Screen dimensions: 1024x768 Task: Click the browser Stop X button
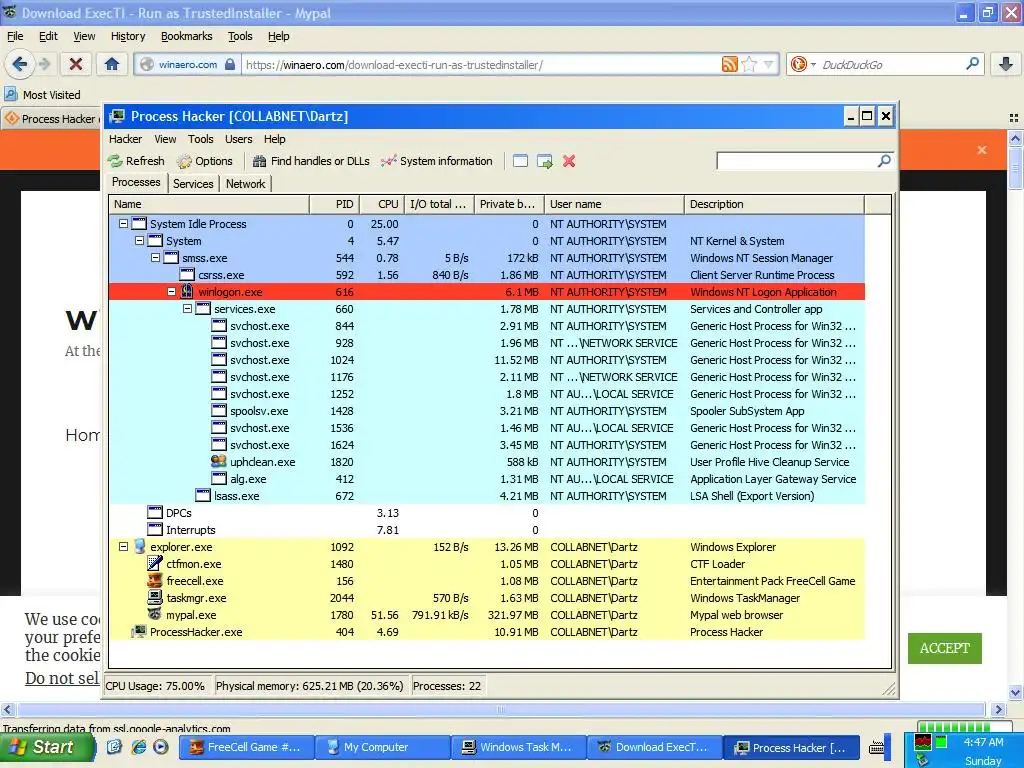76,64
